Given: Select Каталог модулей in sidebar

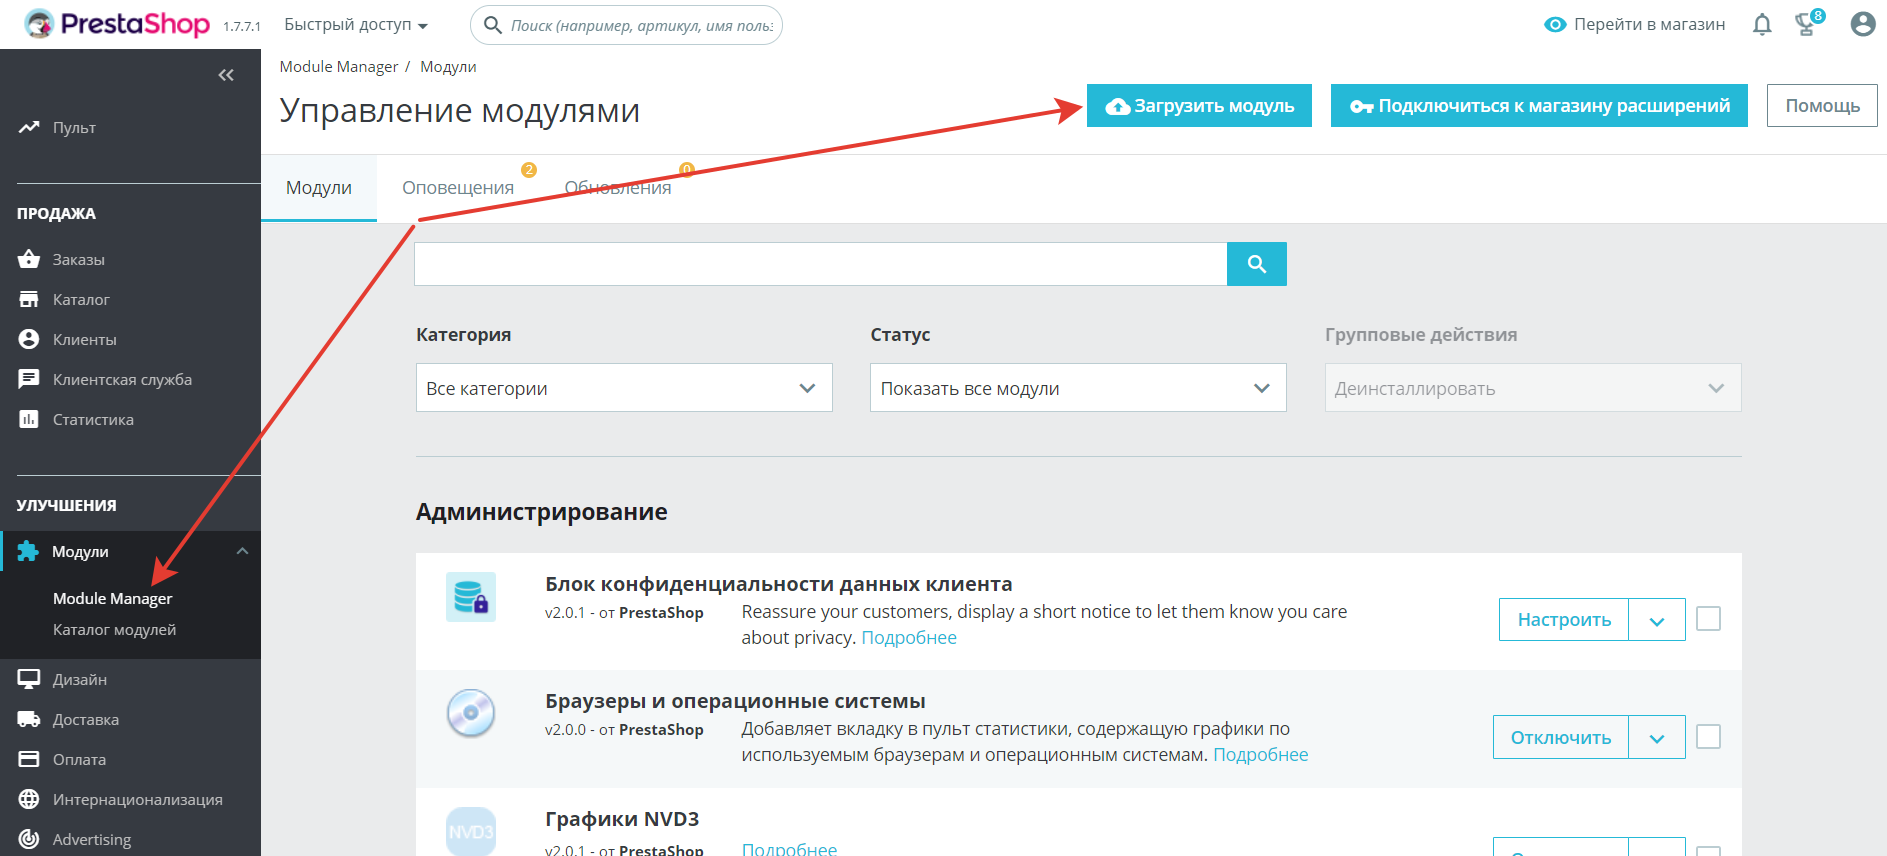Looking at the screenshot, I should (x=115, y=629).
